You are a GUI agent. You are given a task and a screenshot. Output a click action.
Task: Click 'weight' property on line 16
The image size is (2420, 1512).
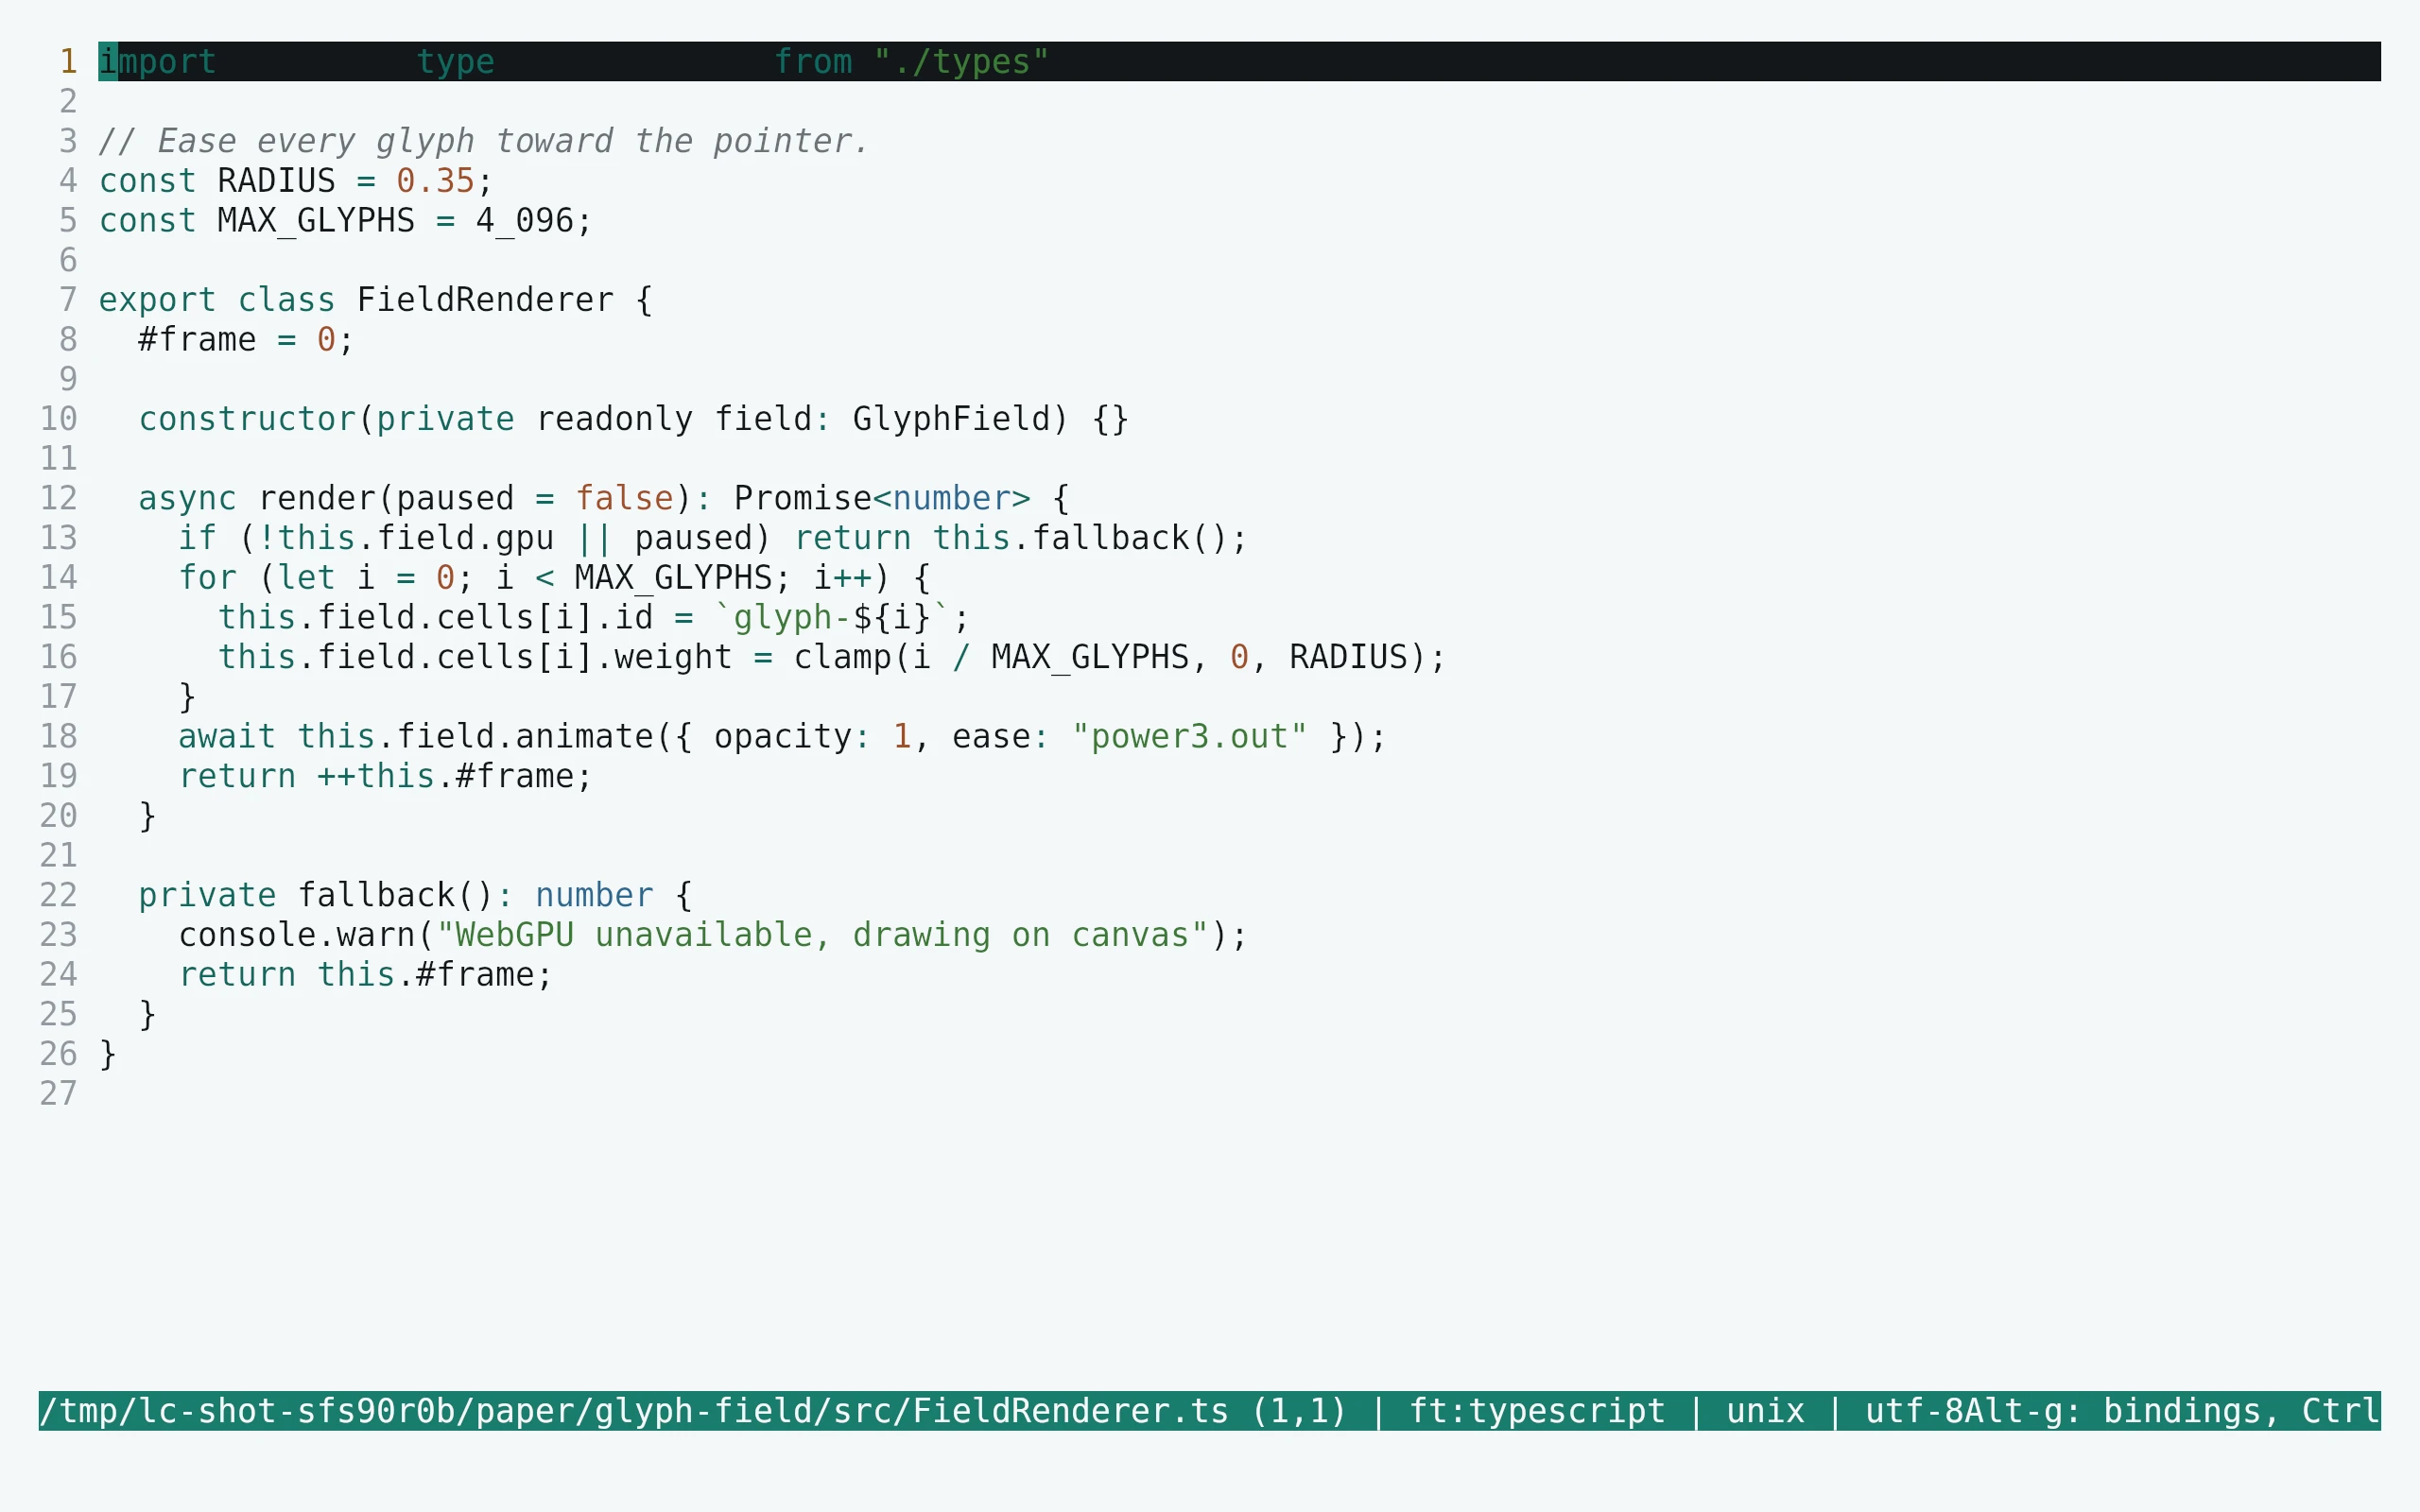672,657
